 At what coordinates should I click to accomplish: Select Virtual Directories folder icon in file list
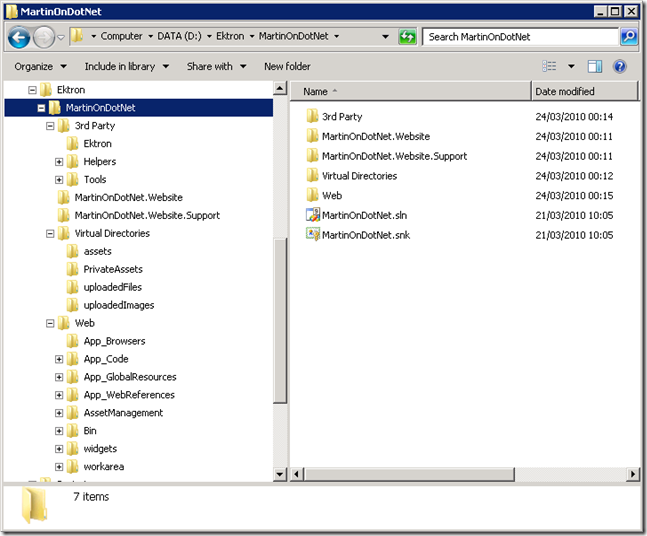(x=312, y=176)
